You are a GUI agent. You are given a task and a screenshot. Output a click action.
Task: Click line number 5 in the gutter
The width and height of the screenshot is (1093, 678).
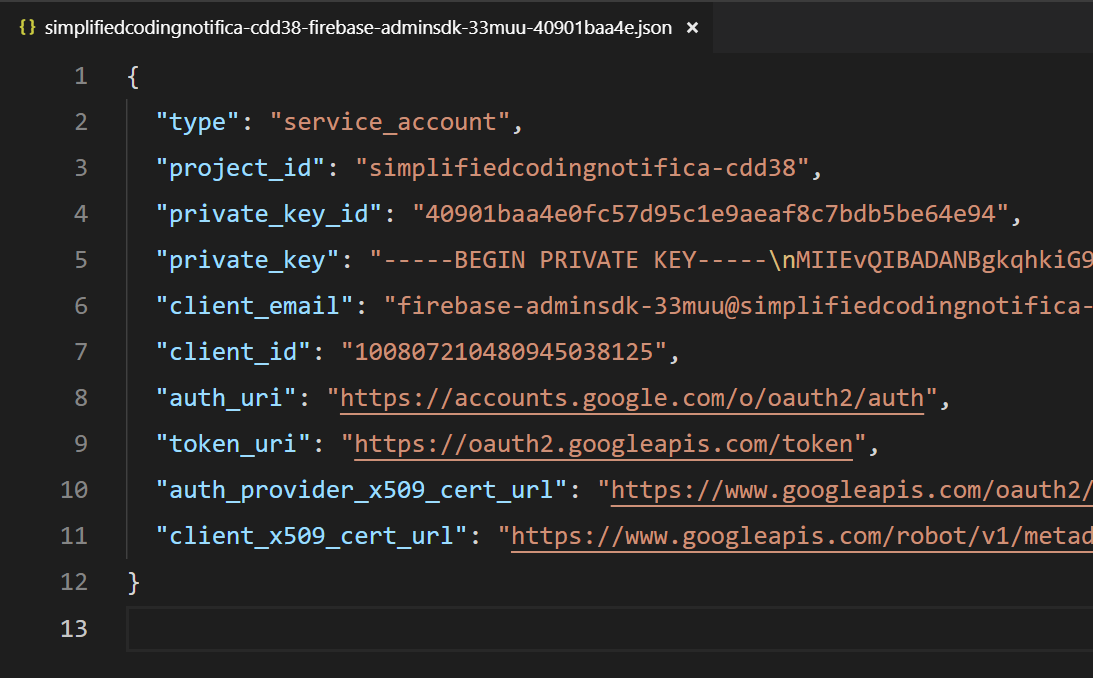[x=80, y=260]
